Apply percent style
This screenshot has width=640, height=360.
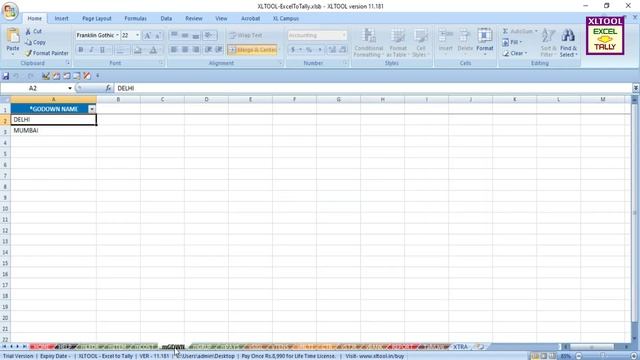[309, 50]
